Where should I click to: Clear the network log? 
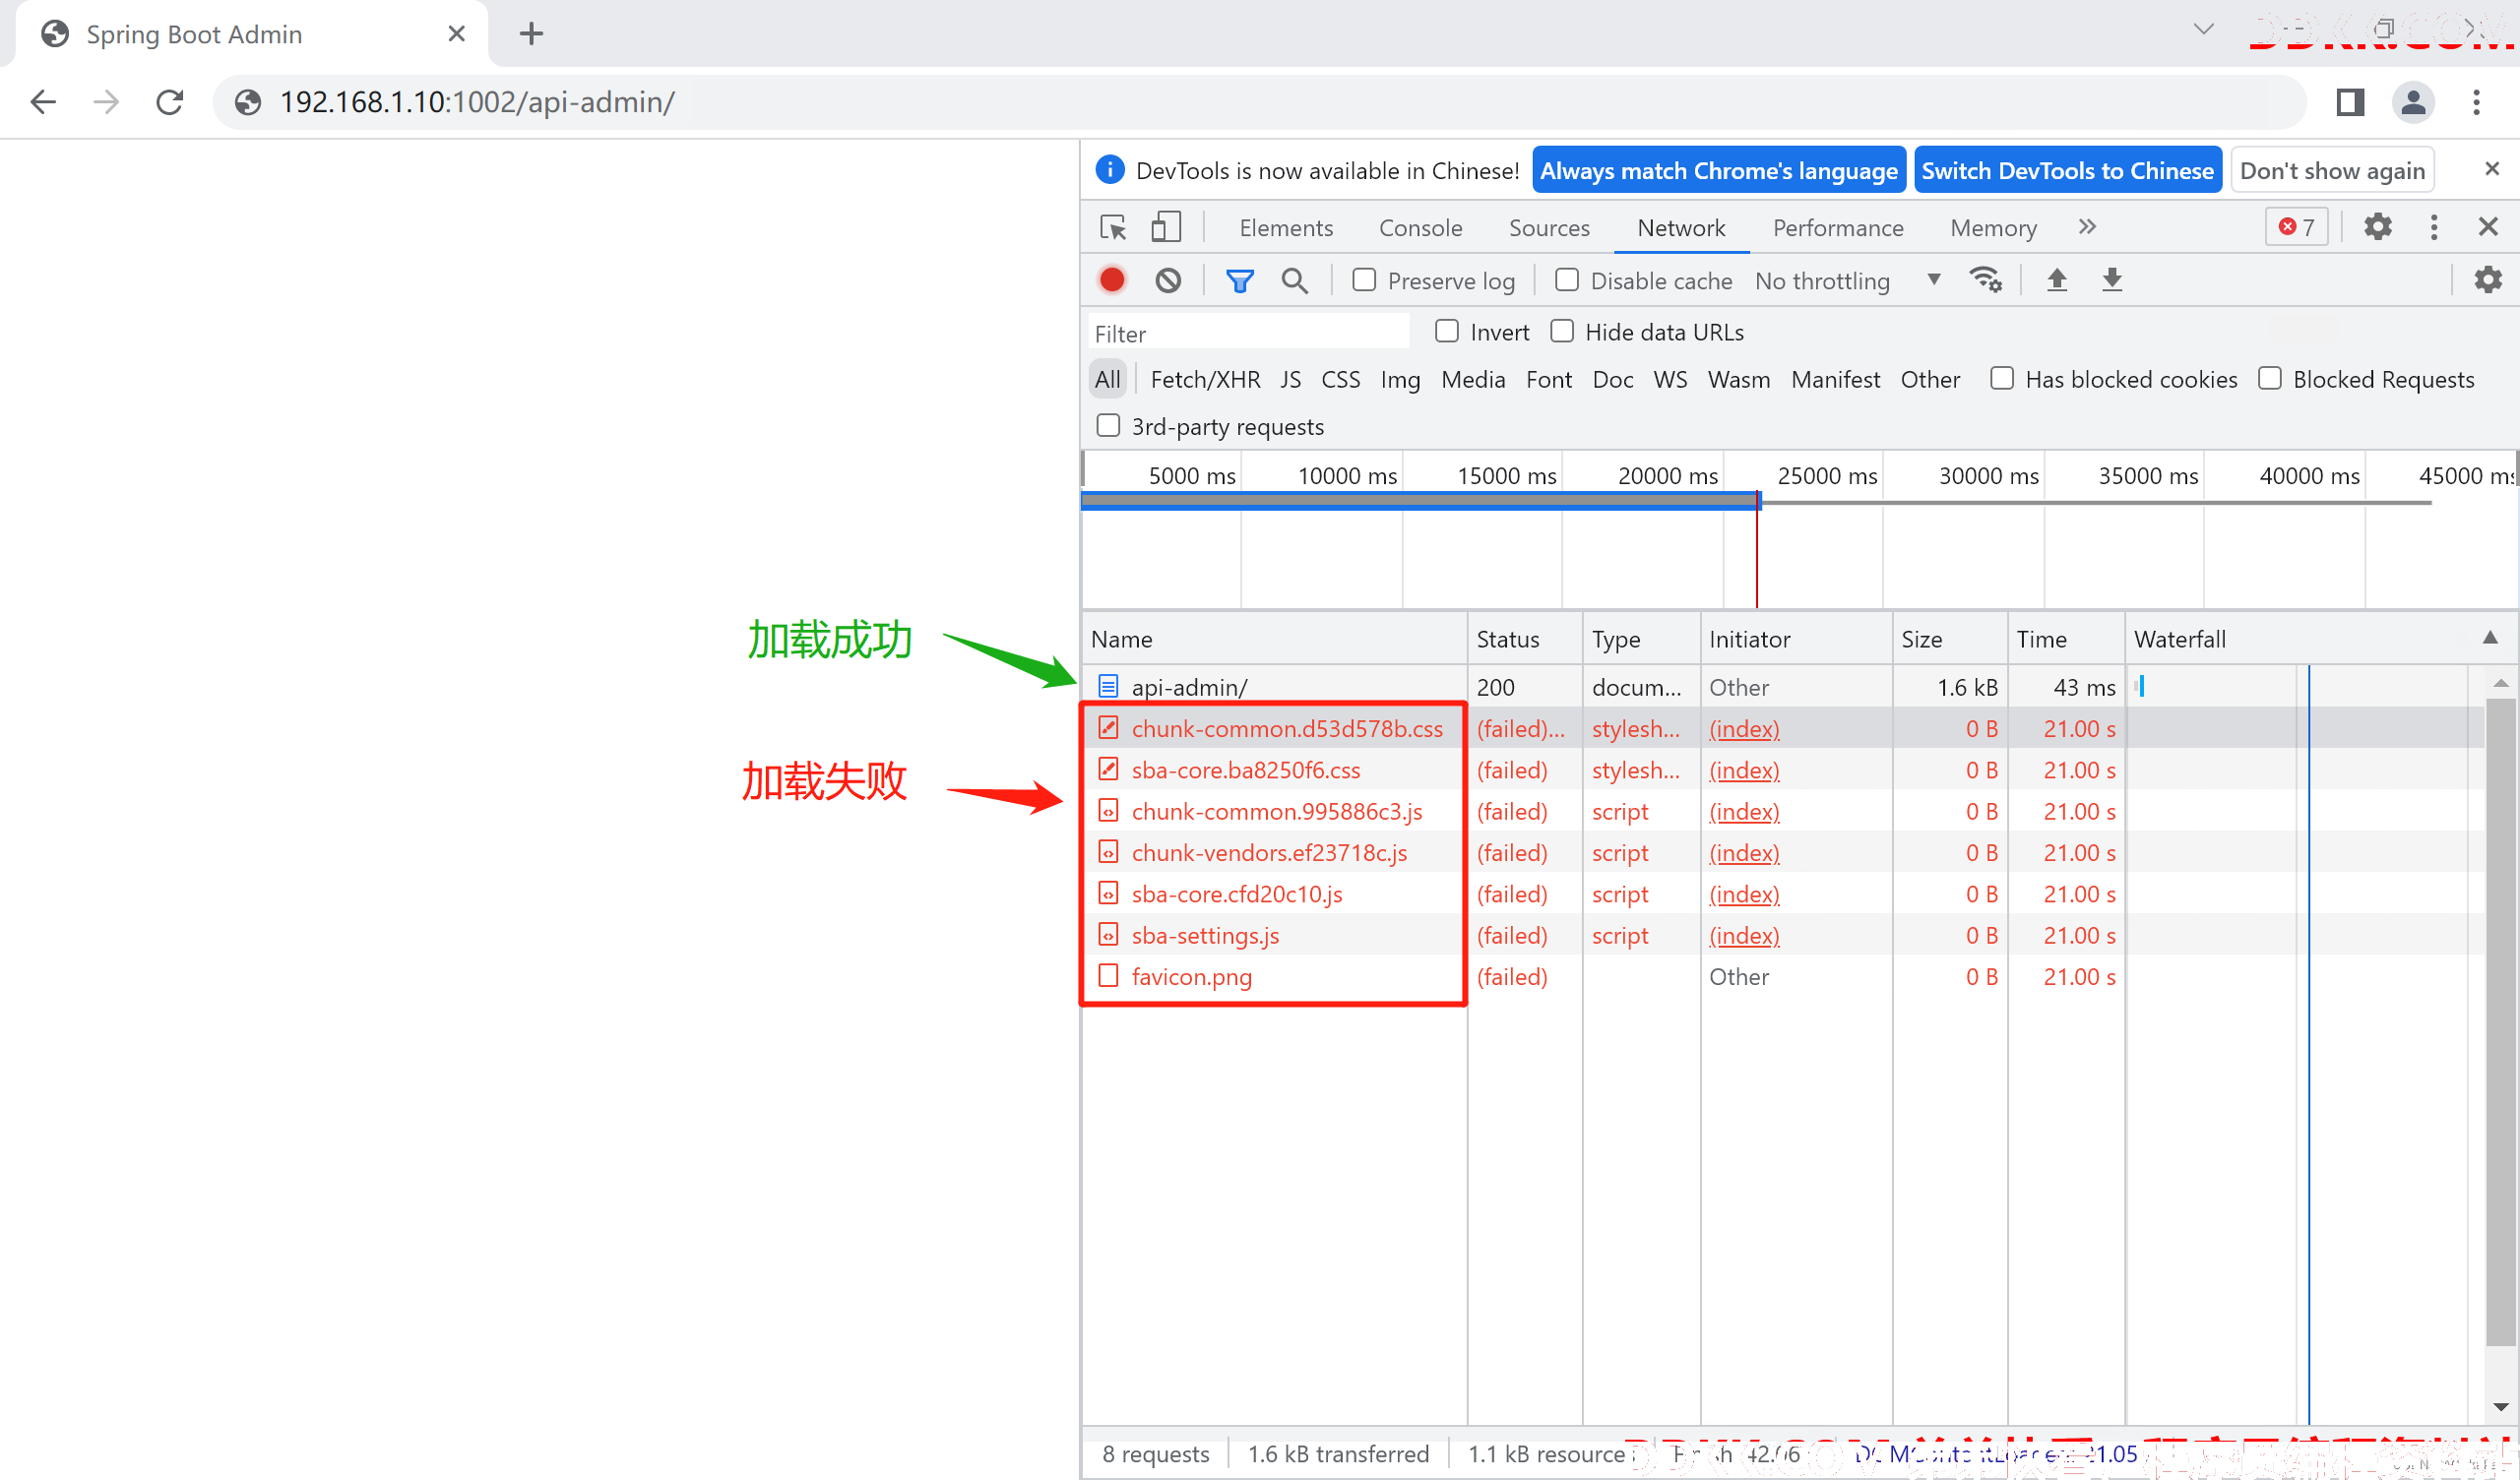[x=1168, y=280]
